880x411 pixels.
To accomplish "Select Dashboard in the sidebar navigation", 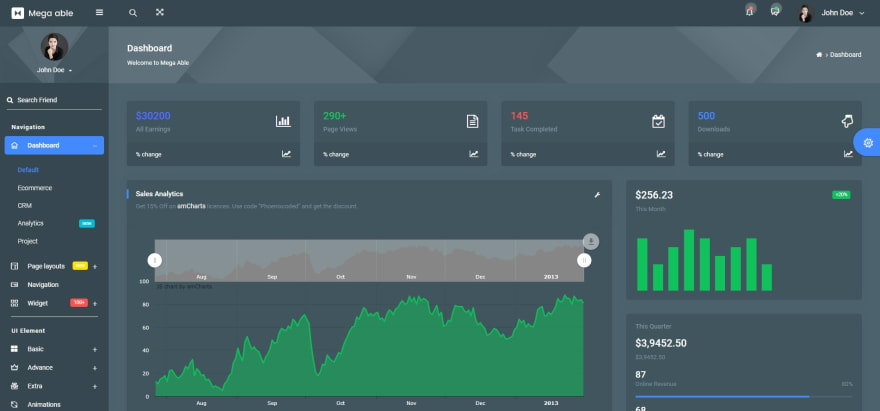I will tap(54, 145).
